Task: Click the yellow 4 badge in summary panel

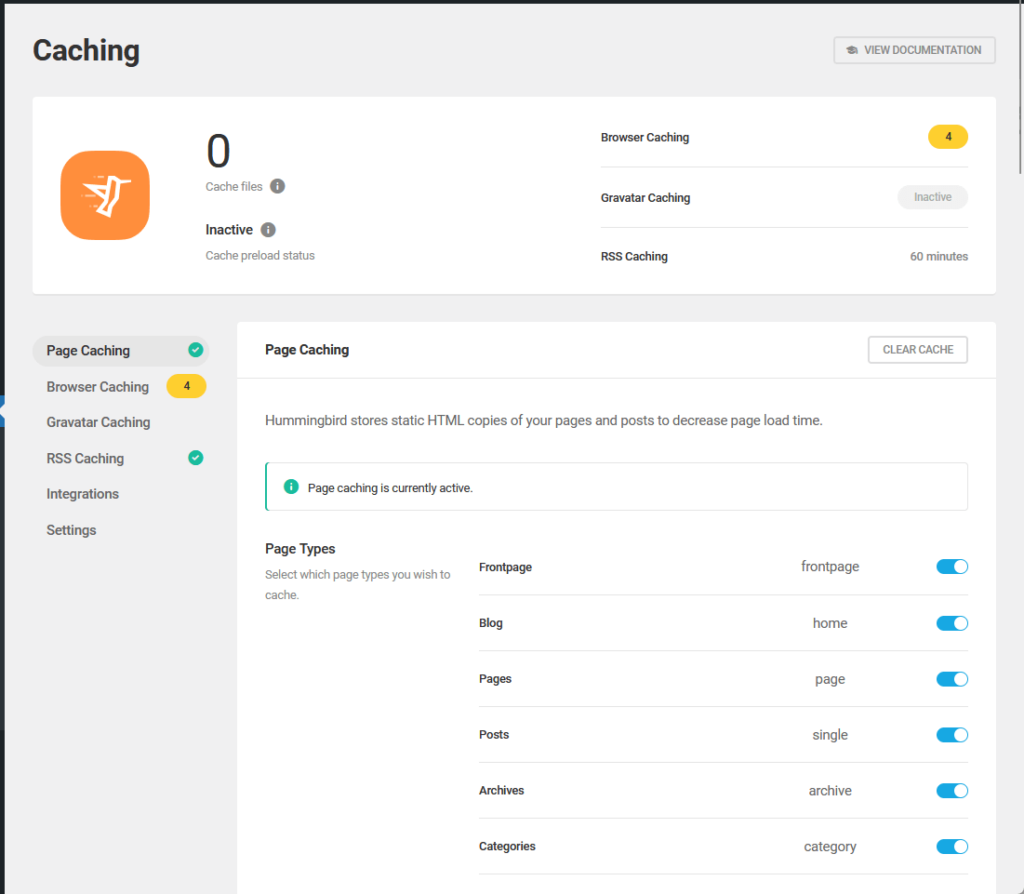Action: (x=948, y=136)
